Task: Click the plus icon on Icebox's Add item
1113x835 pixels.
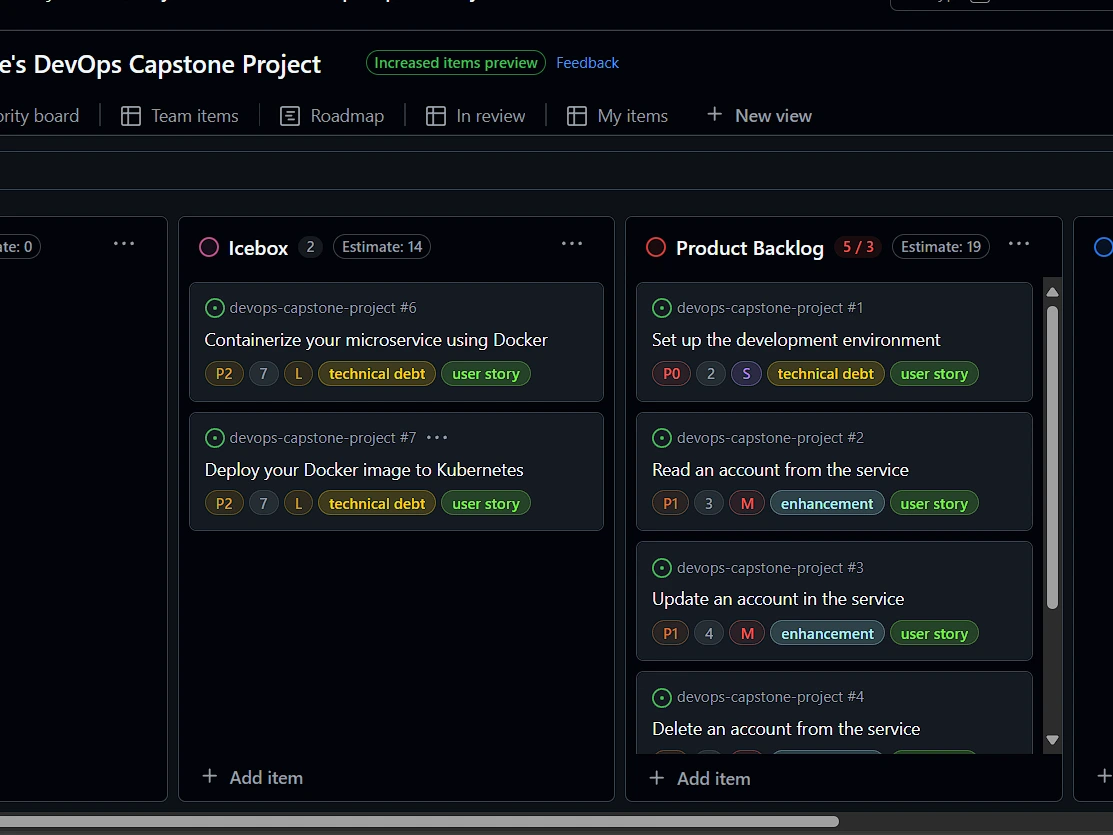Action: point(209,776)
